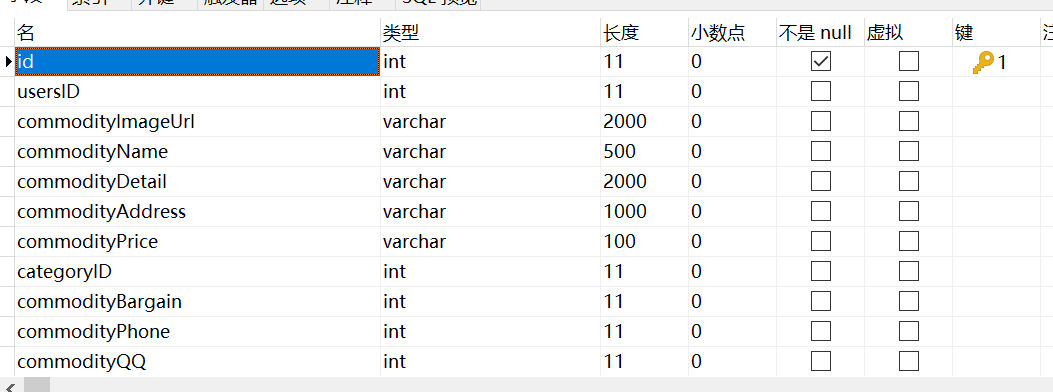Click the current-row arrow indicator beside id

tap(8, 62)
